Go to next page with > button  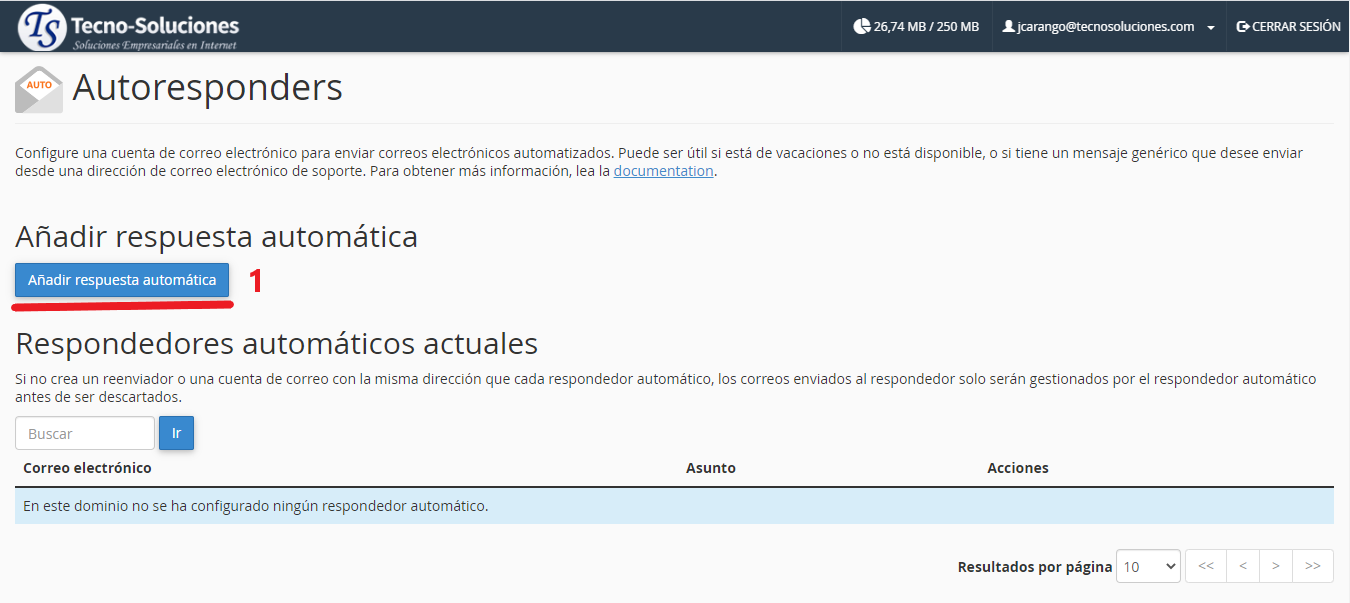(x=1275, y=566)
